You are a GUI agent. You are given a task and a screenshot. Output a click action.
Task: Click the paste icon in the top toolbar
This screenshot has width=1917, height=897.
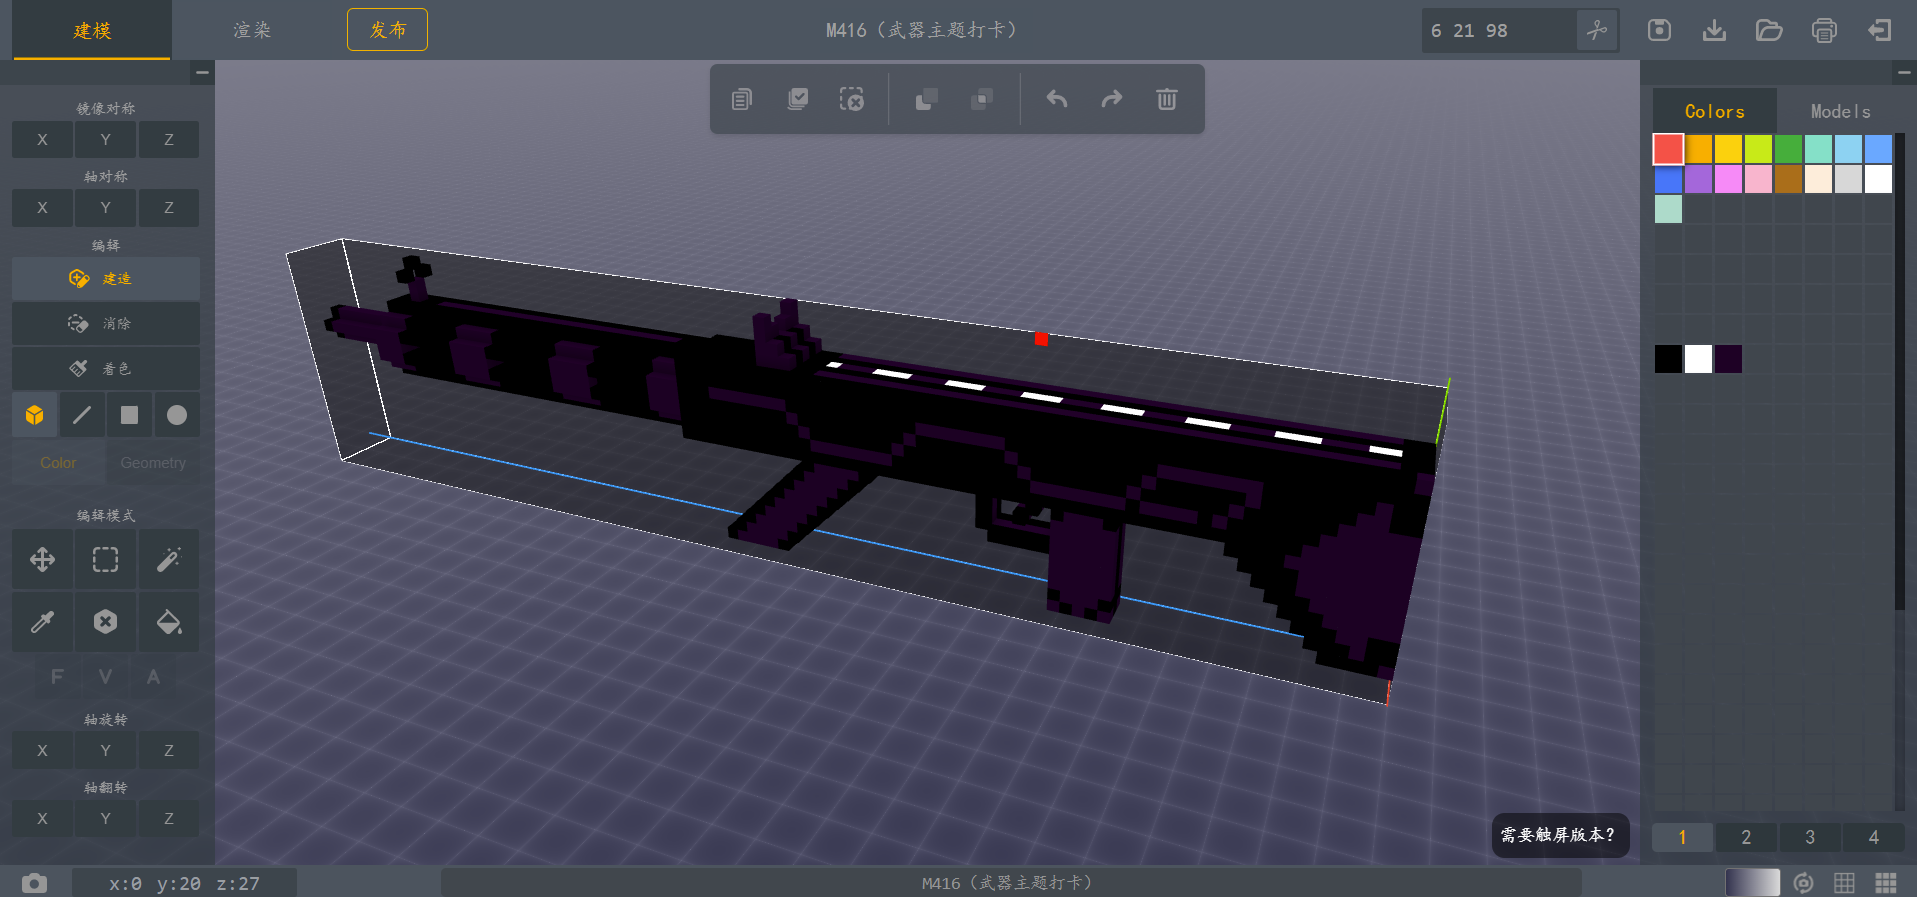(x=797, y=99)
